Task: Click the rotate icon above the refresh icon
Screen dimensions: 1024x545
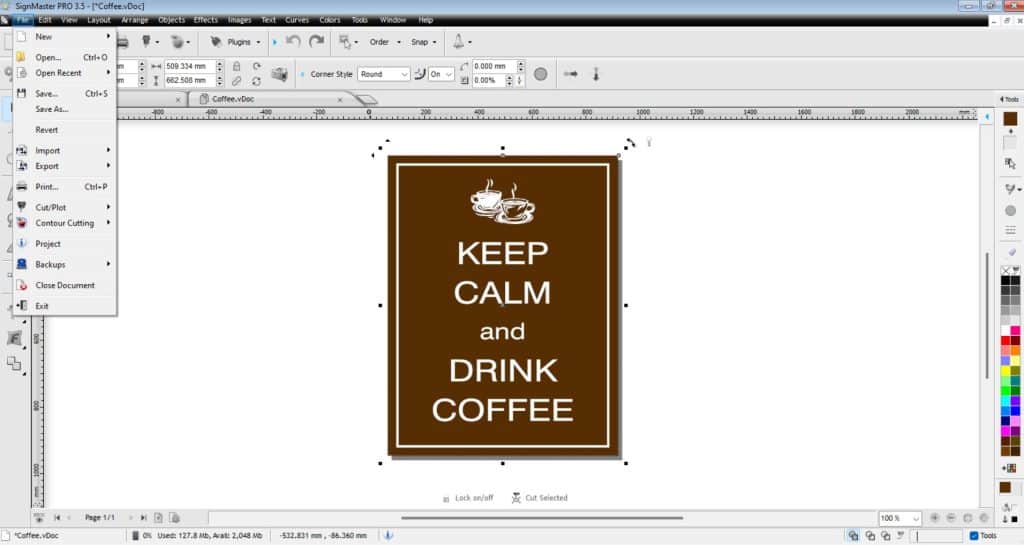Action: coord(257,67)
